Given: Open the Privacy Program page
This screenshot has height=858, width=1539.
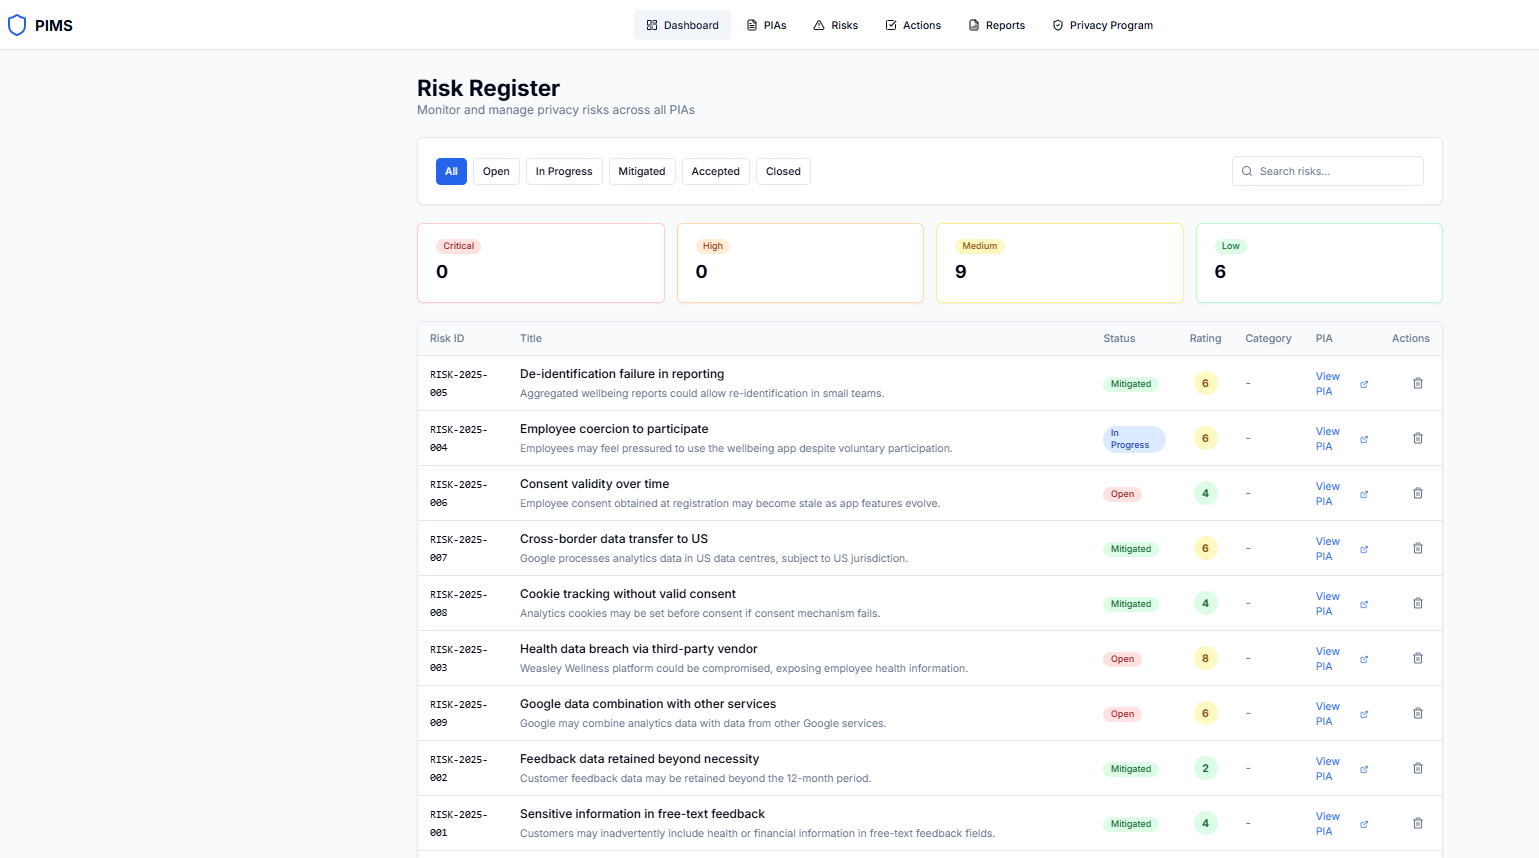Looking at the screenshot, I should [x=1103, y=25].
